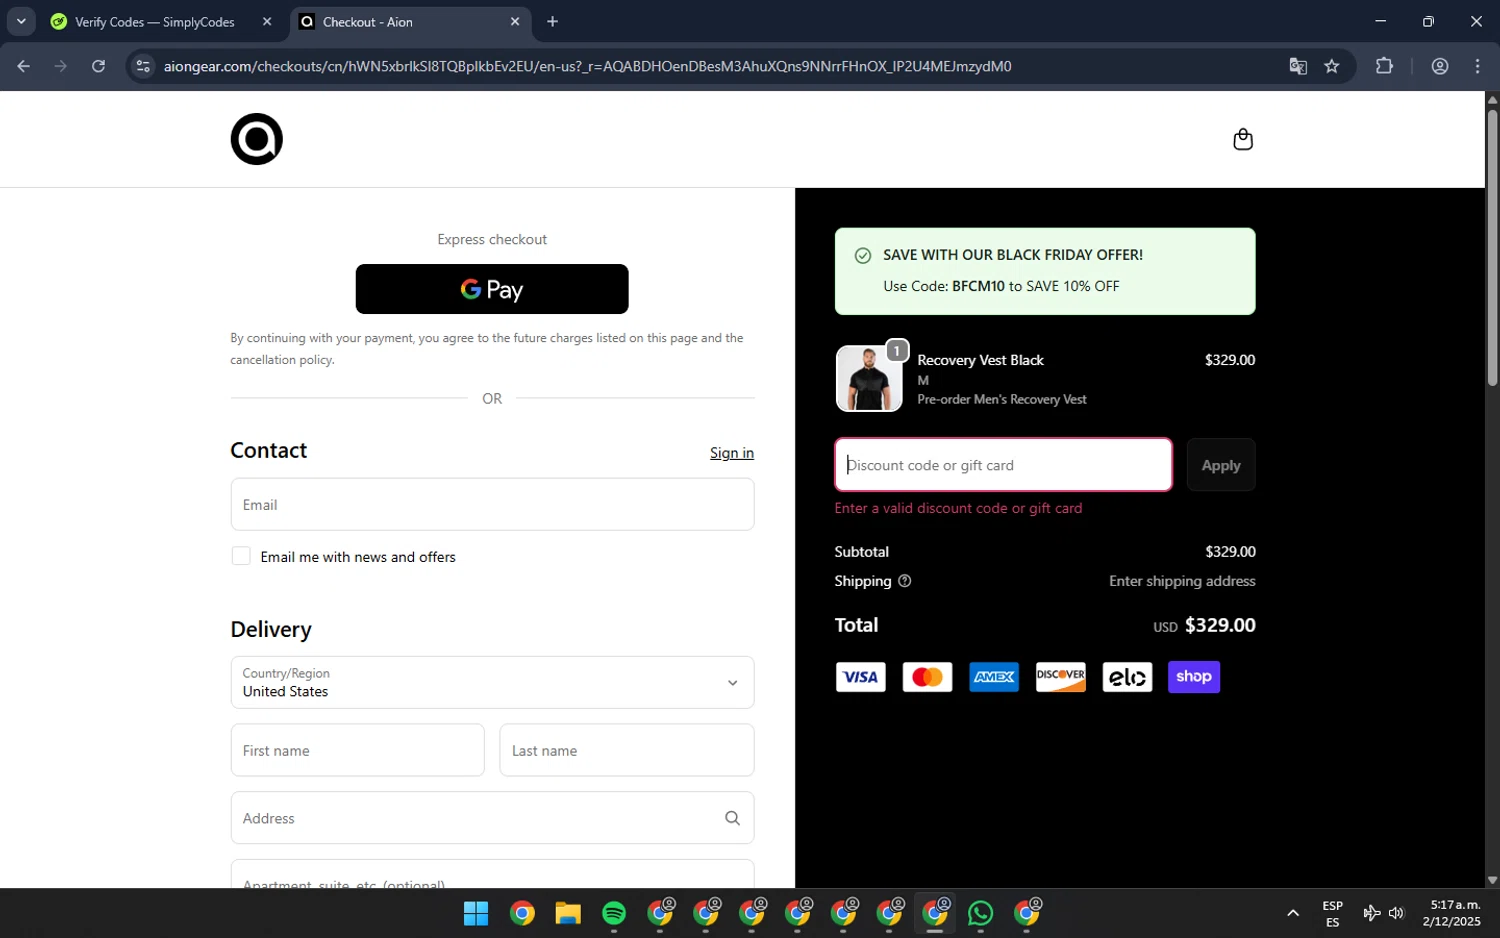This screenshot has width=1500, height=938.
Task: Click the Mastercard payment icon
Action: 927,677
